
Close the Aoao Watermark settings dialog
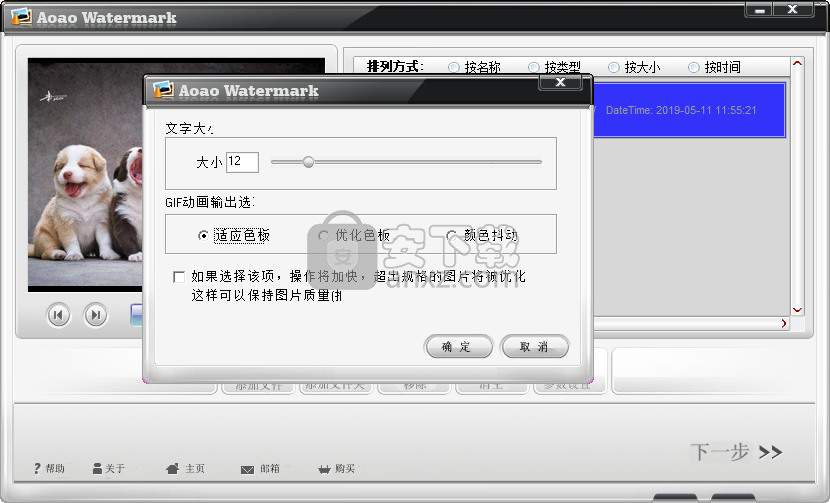click(x=560, y=82)
